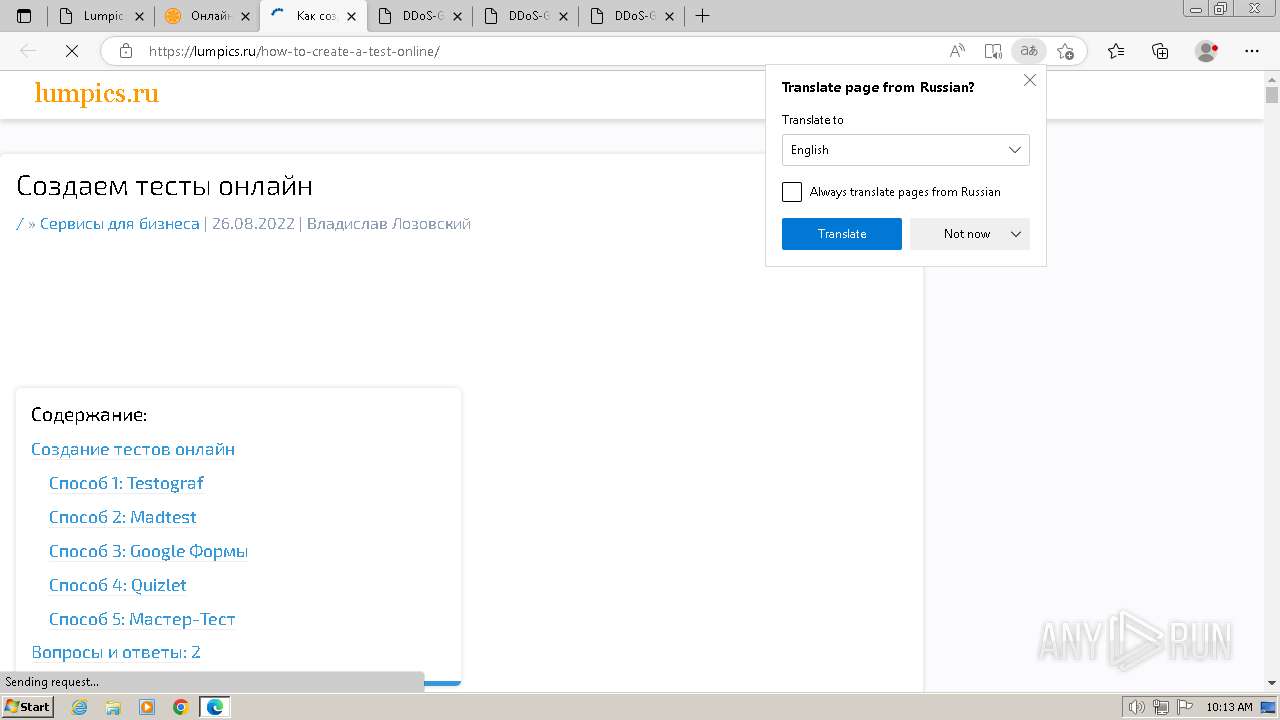This screenshot has height=720, width=1280.
Task: Go to Способ 4: Quizlet
Action: [x=118, y=585]
